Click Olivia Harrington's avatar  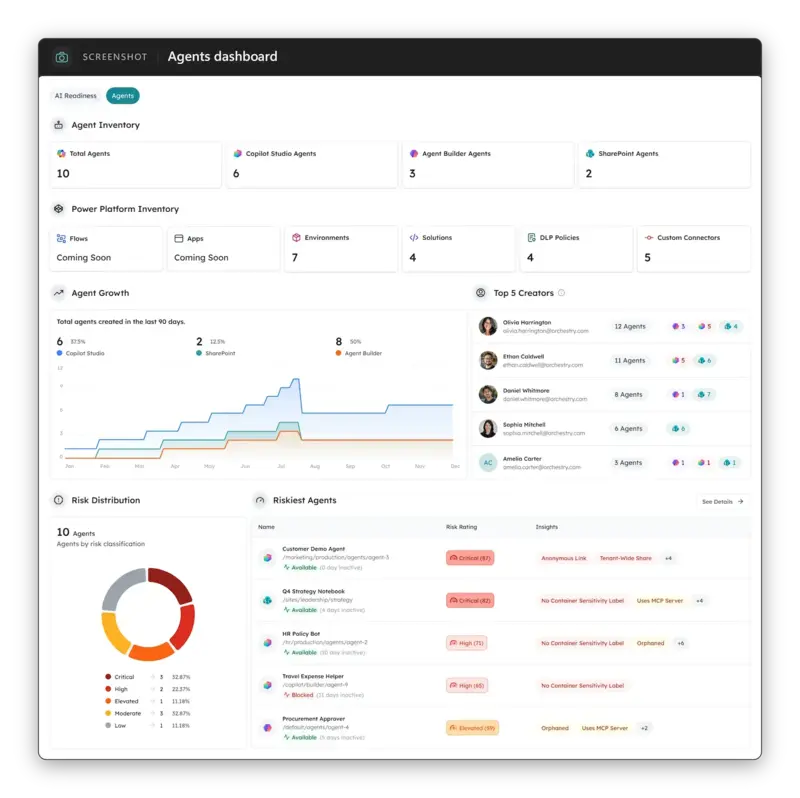click(x=488, y=326)
